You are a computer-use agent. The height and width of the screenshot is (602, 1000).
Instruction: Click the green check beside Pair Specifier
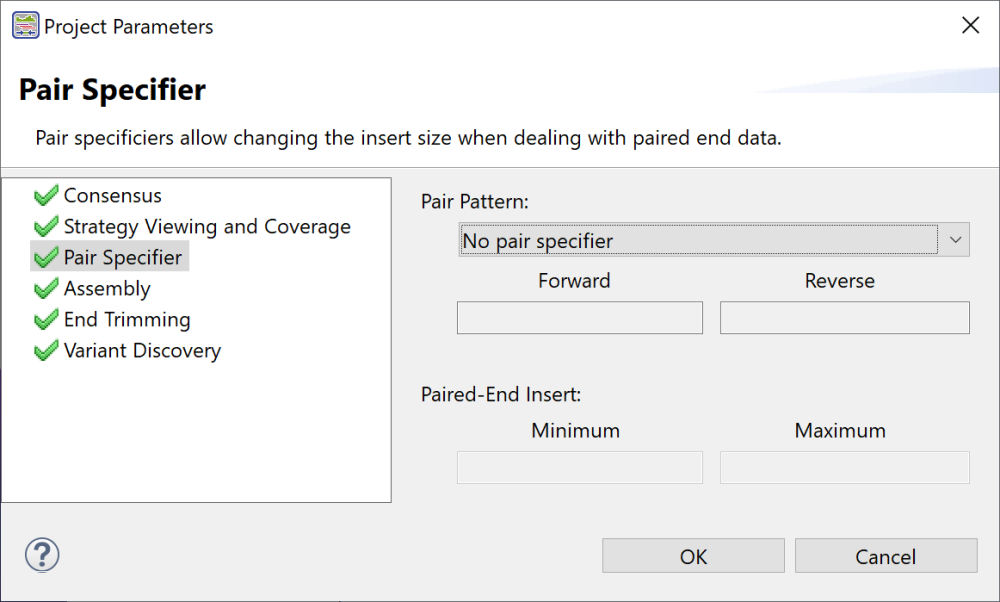pyautogui.click(x=44, y=256)
